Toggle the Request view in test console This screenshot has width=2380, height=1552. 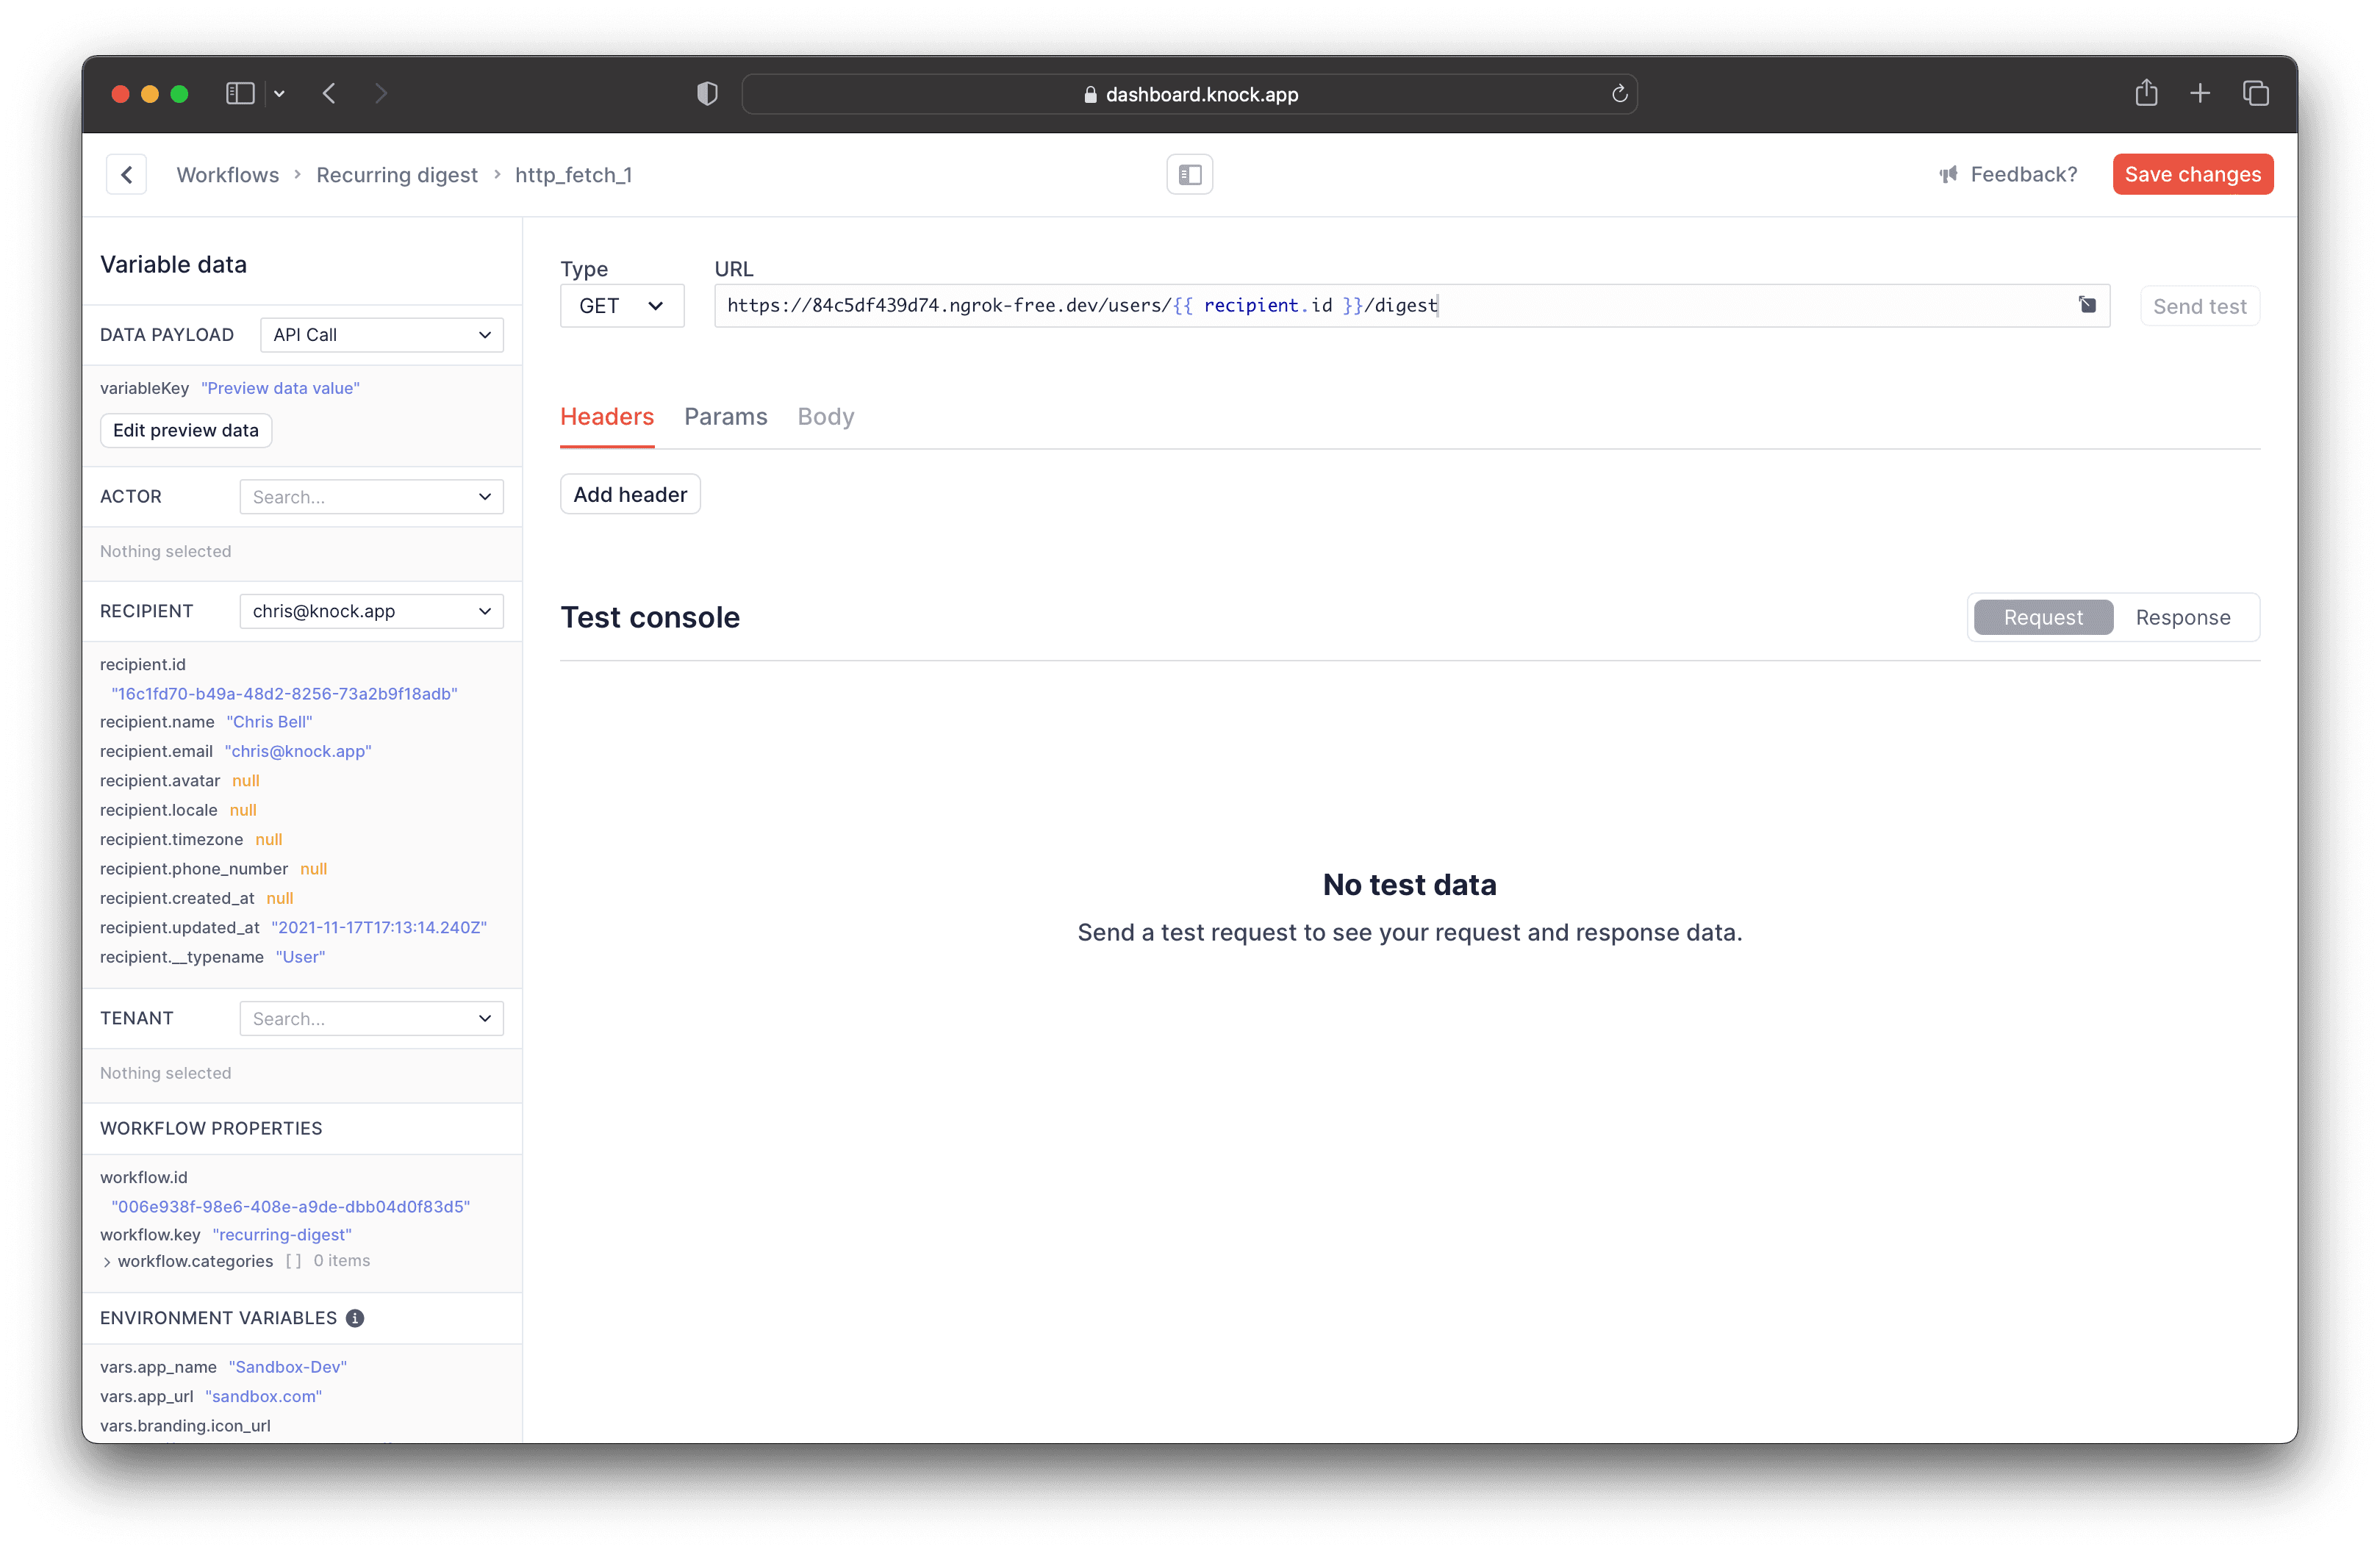[2042, 616]
